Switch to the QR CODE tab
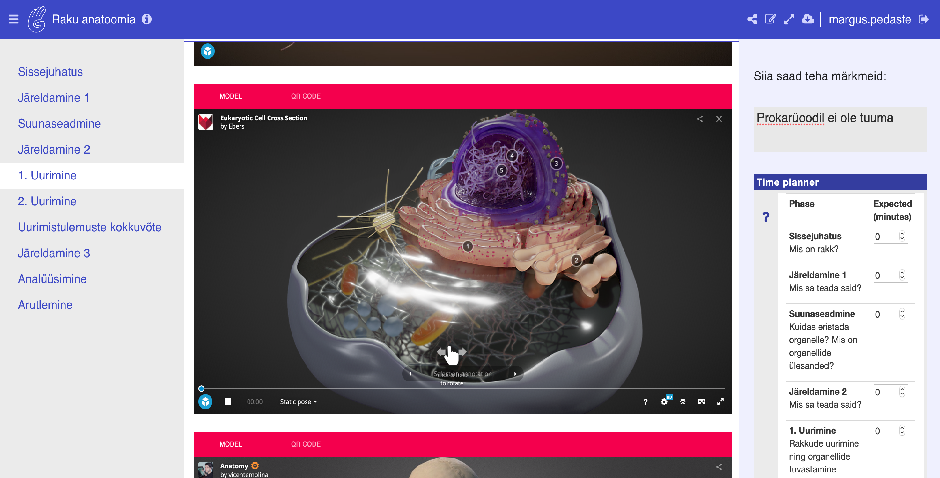The width and height of the screenshot is (940, 478). tap(305, 97)
